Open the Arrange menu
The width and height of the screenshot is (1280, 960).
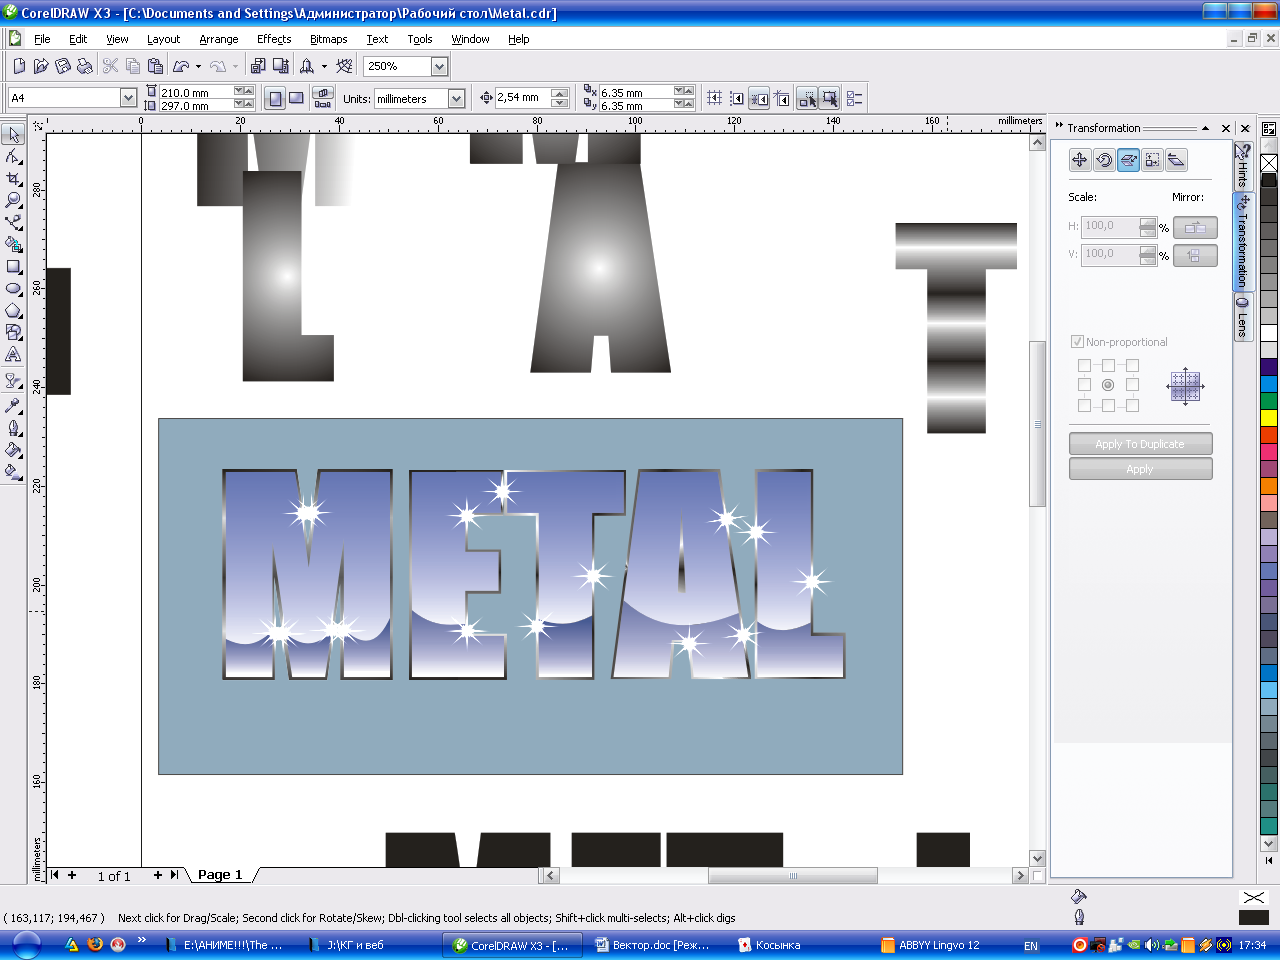[x=218, y=39]
